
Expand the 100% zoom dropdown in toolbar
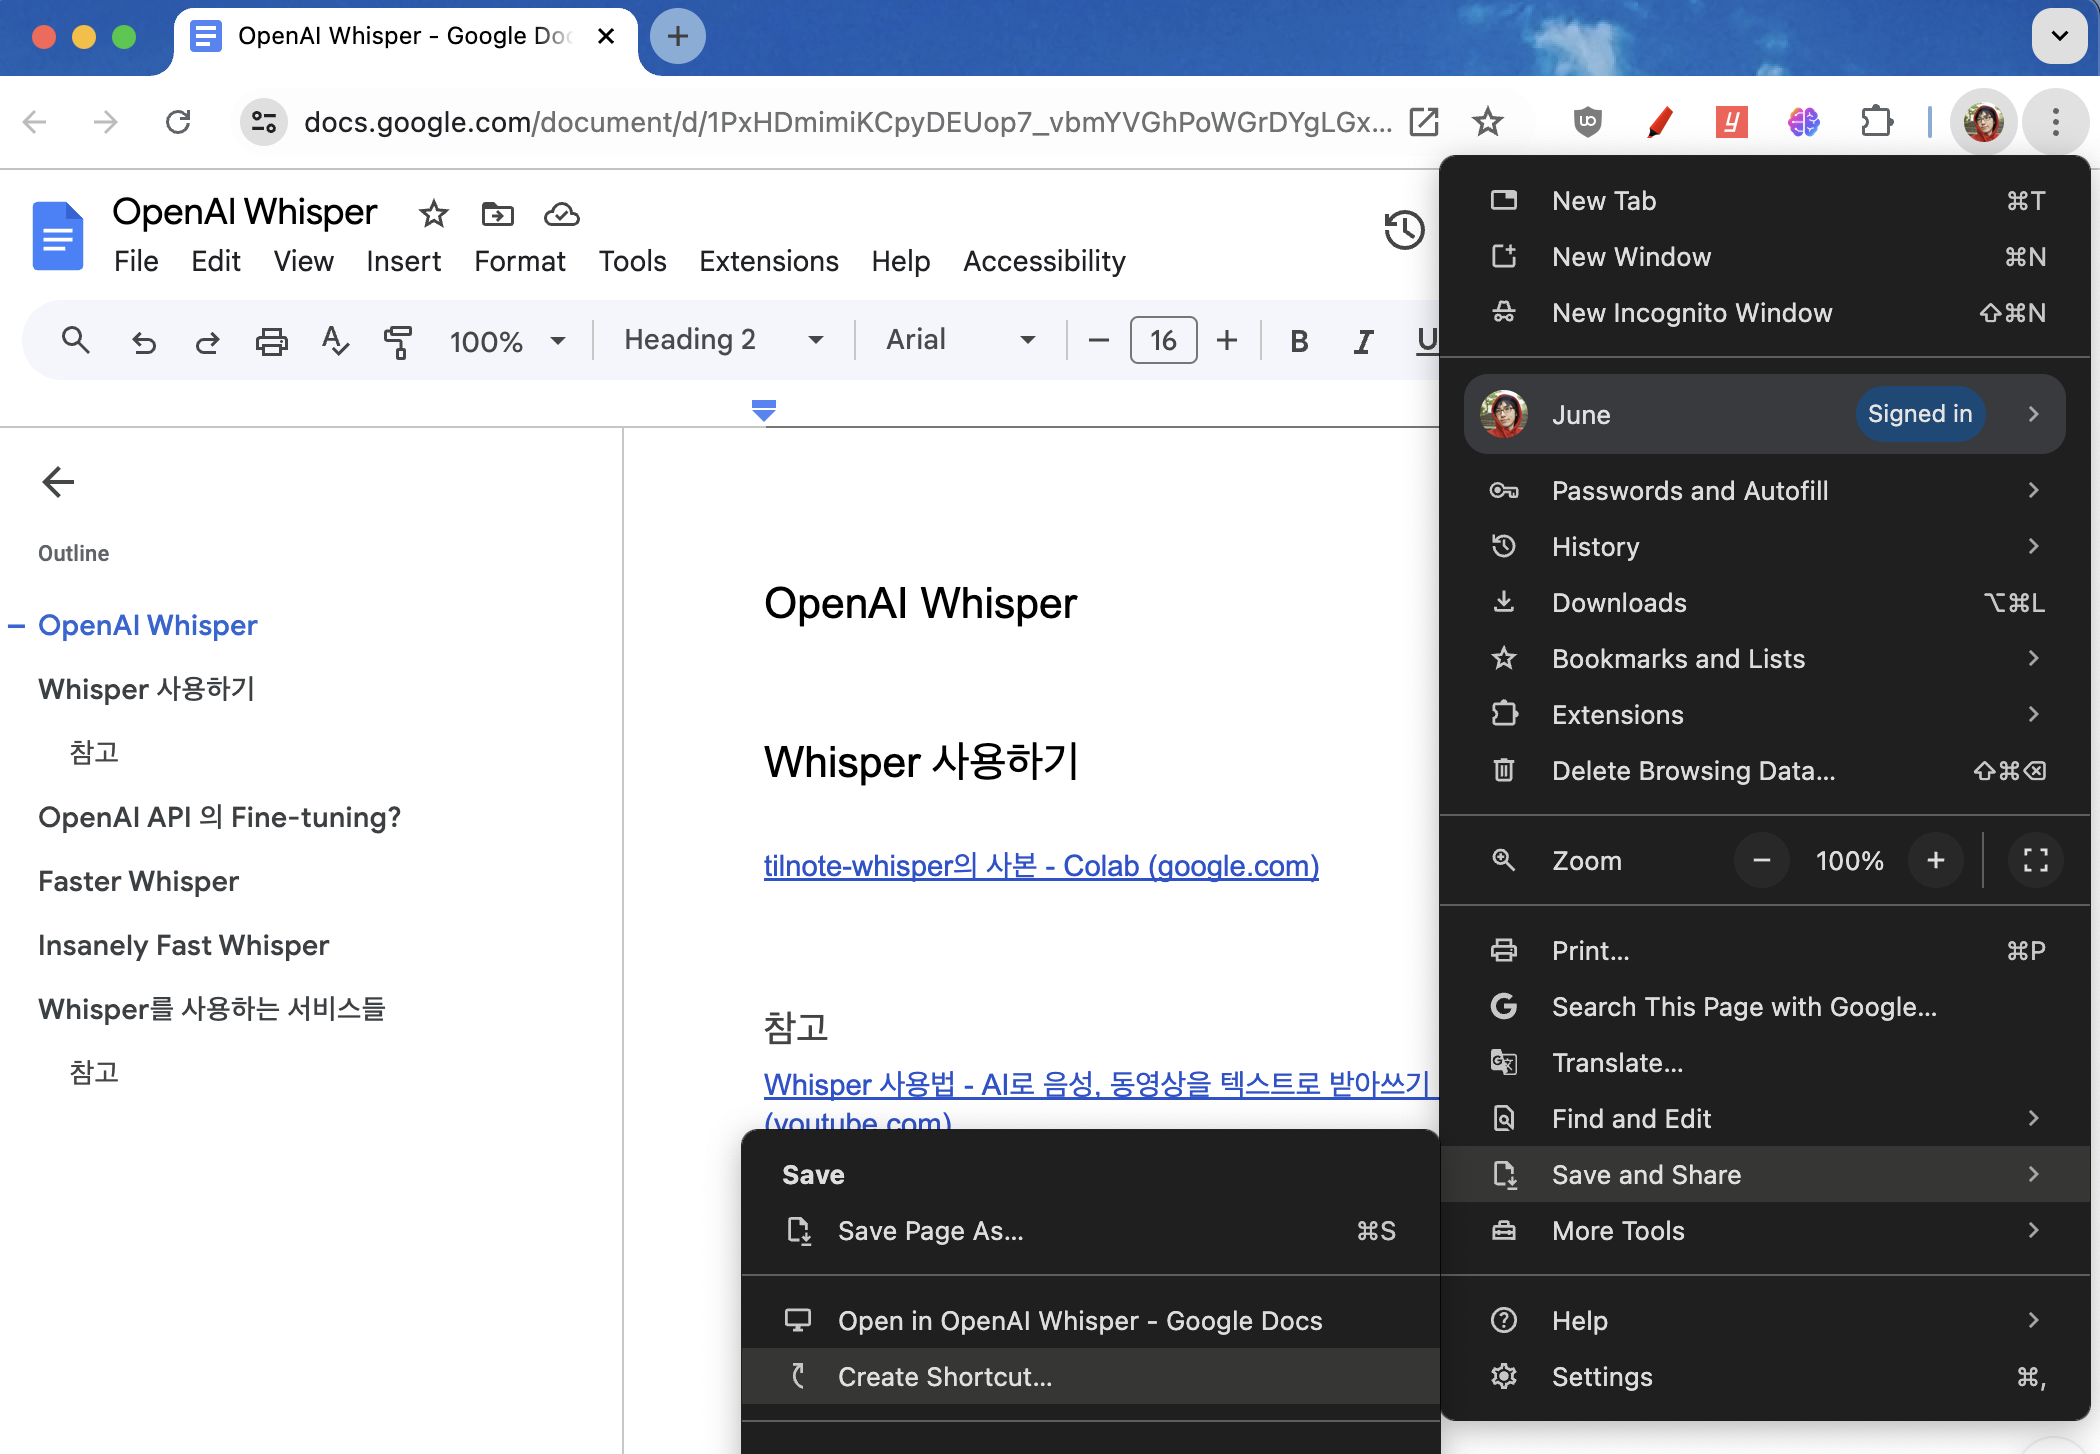507,341
